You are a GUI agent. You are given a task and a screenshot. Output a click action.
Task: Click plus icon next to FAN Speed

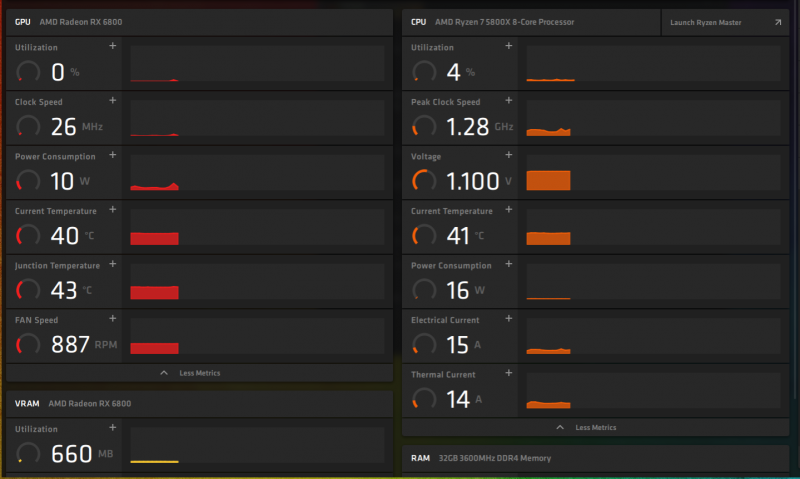point(112,320)
